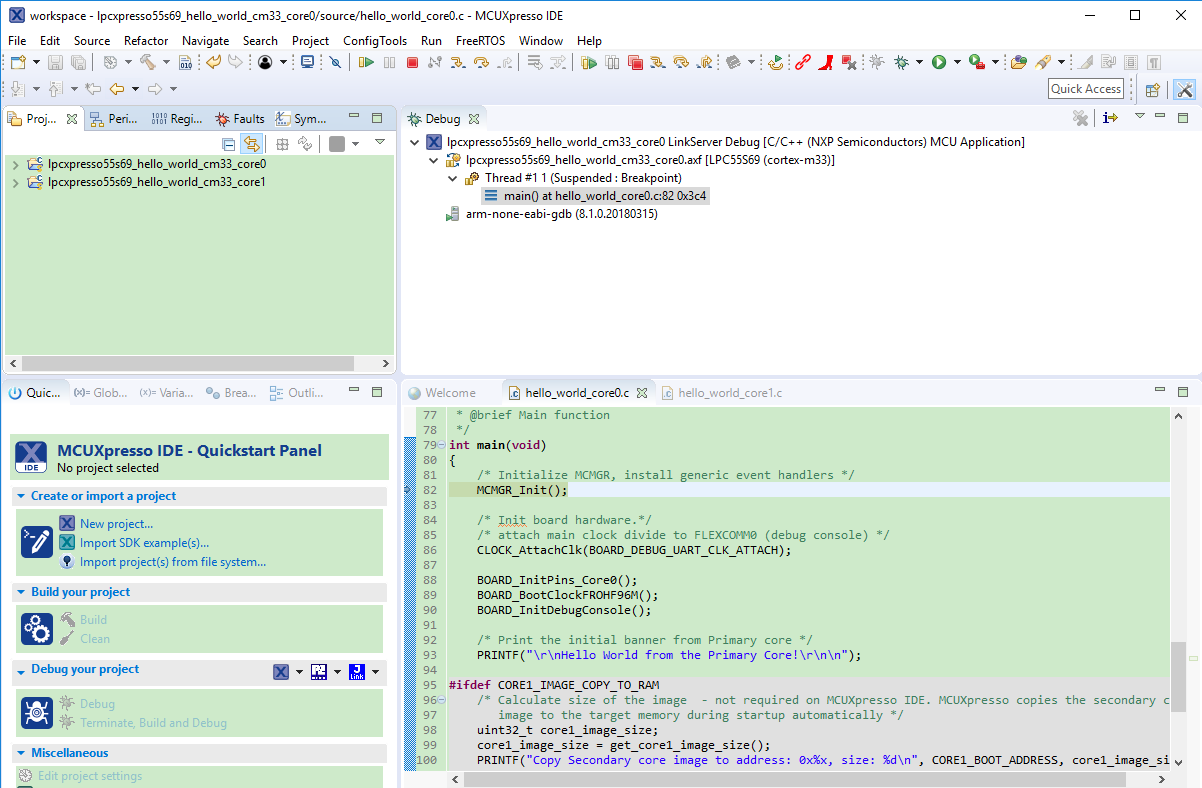Expand lpcxpresso55s69_hello_world_cm33_core1 project

(x=15, y=182)
